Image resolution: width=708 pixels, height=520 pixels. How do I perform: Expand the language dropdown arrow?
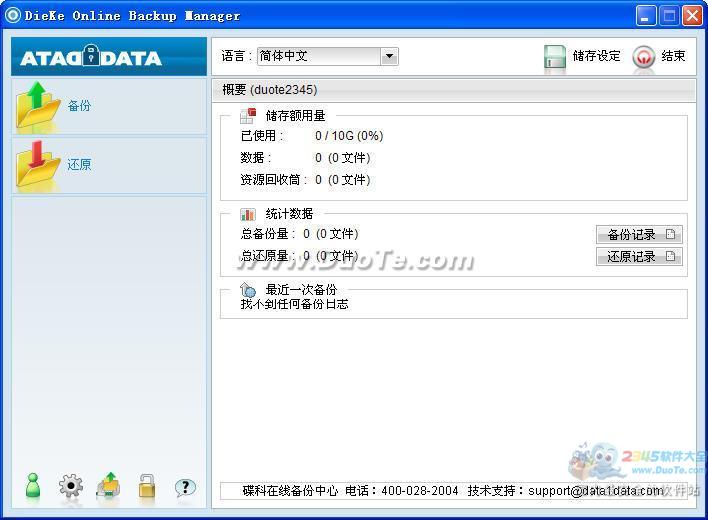click(389, 57)
